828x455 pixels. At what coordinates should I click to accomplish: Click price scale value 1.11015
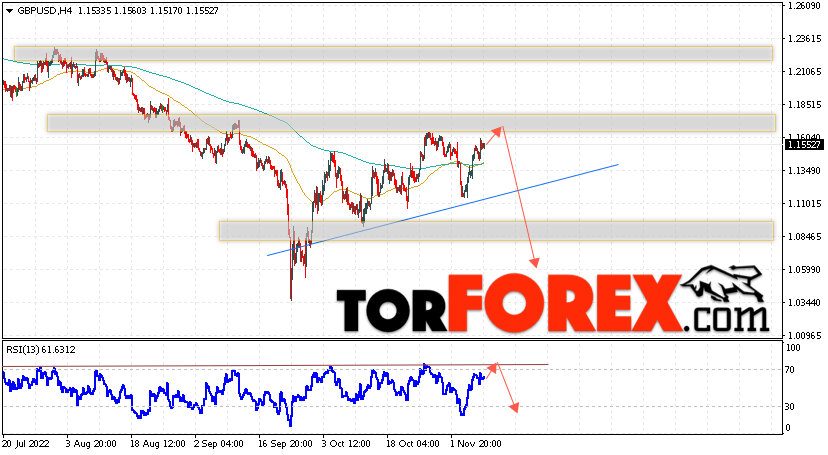[x=804, y=204]
